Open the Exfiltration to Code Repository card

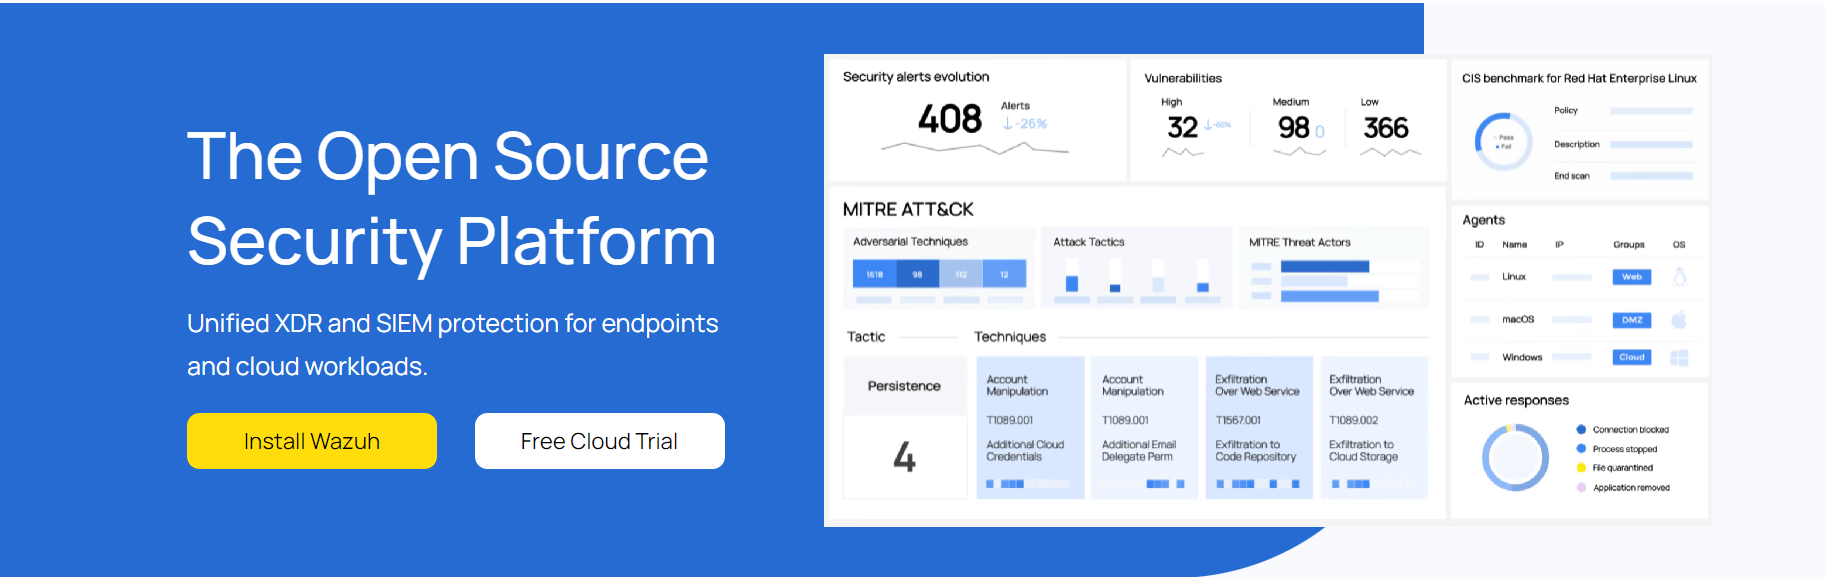[x=1259, y=427]
